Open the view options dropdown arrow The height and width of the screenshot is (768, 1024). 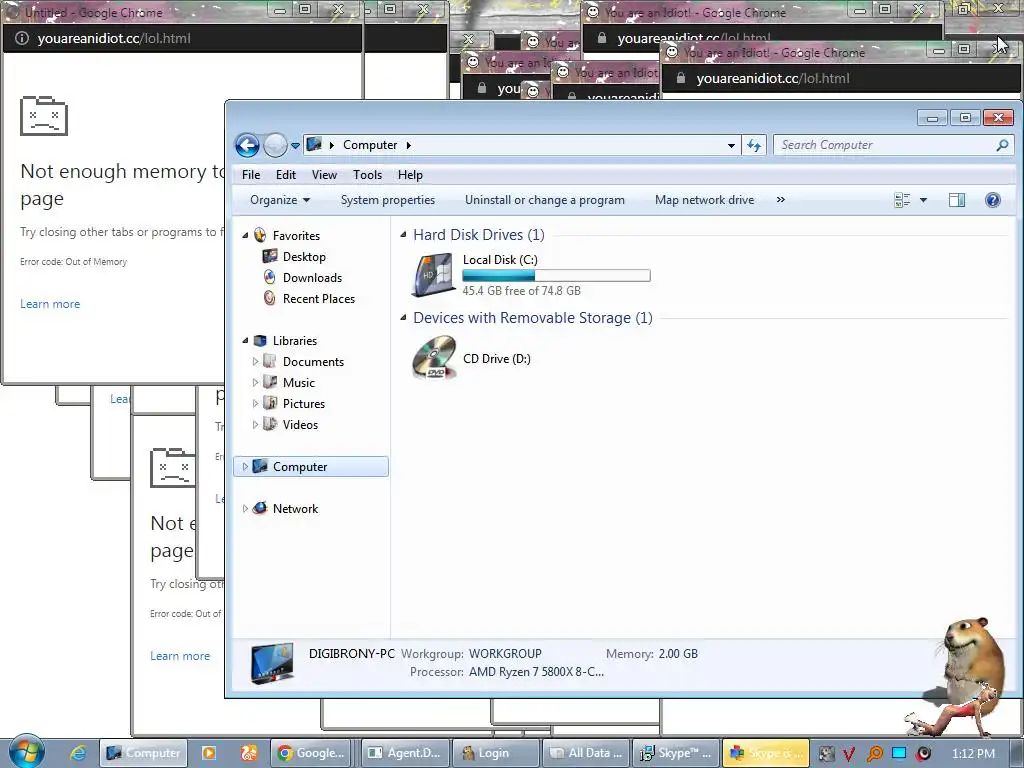click(x=923, y=200)
